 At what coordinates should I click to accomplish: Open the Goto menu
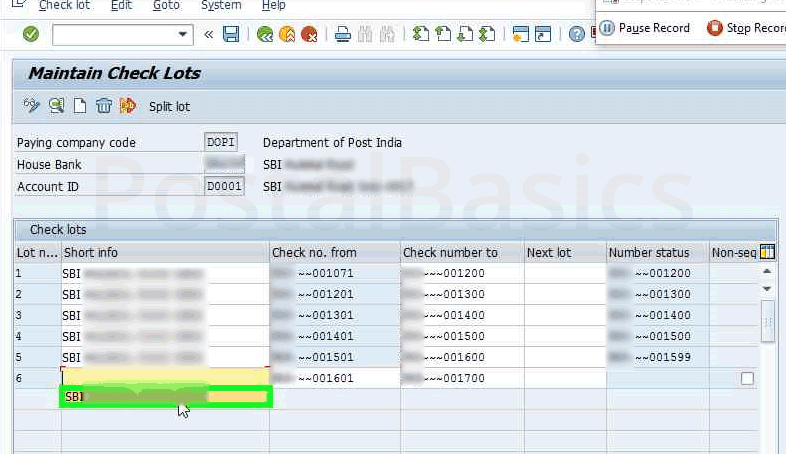166,6
